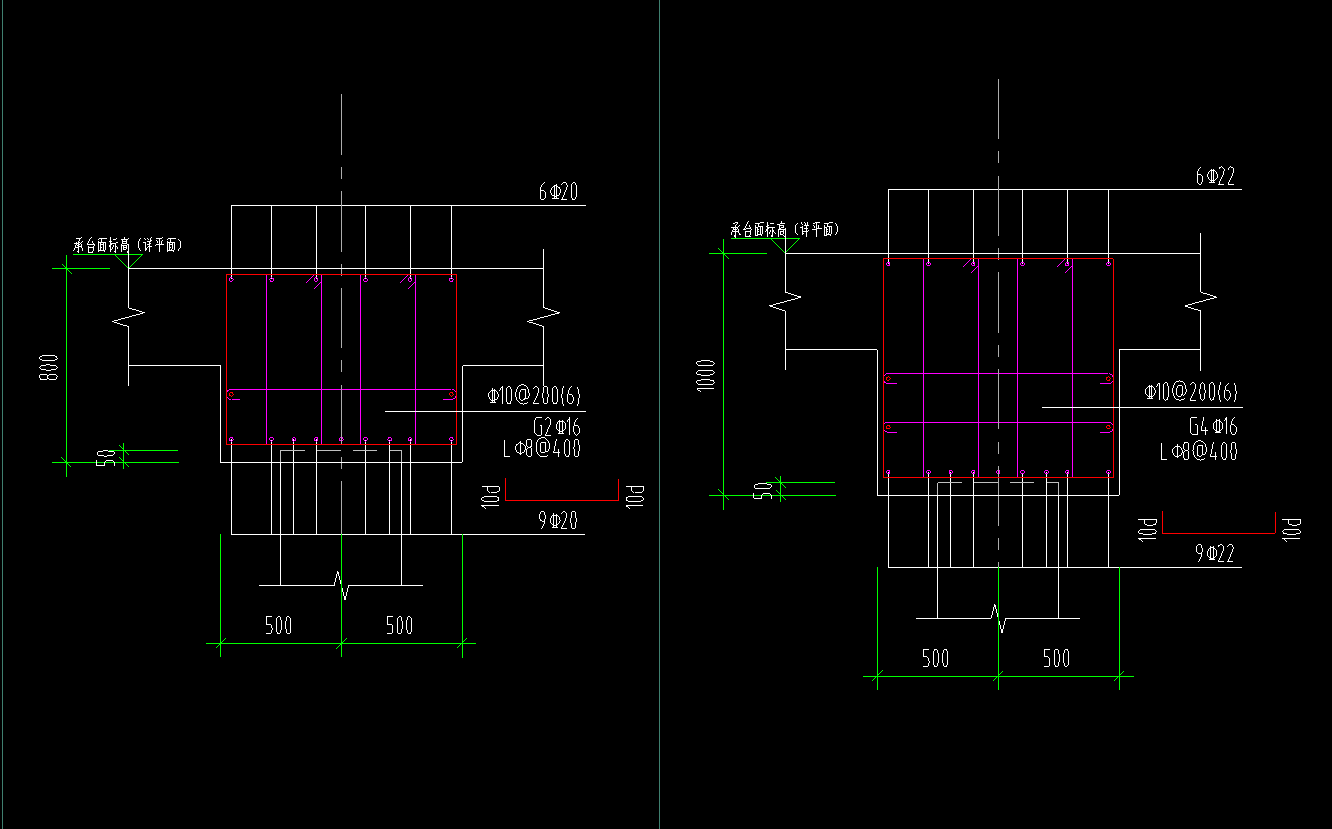Screen dimensions: 1332x829
Task: Select LΦ8@400 text below G2Φ16
Action: 541,448
